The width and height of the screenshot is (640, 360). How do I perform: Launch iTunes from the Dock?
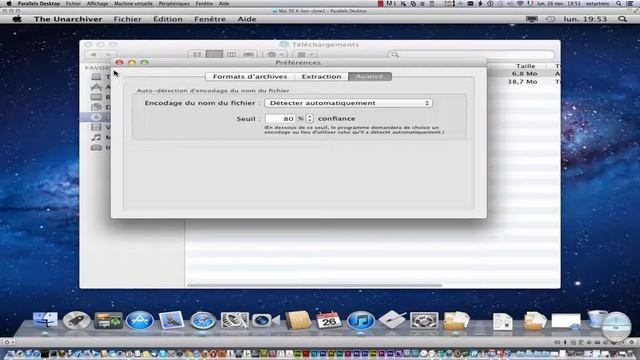pyautogui.click(x=361, y=320)
